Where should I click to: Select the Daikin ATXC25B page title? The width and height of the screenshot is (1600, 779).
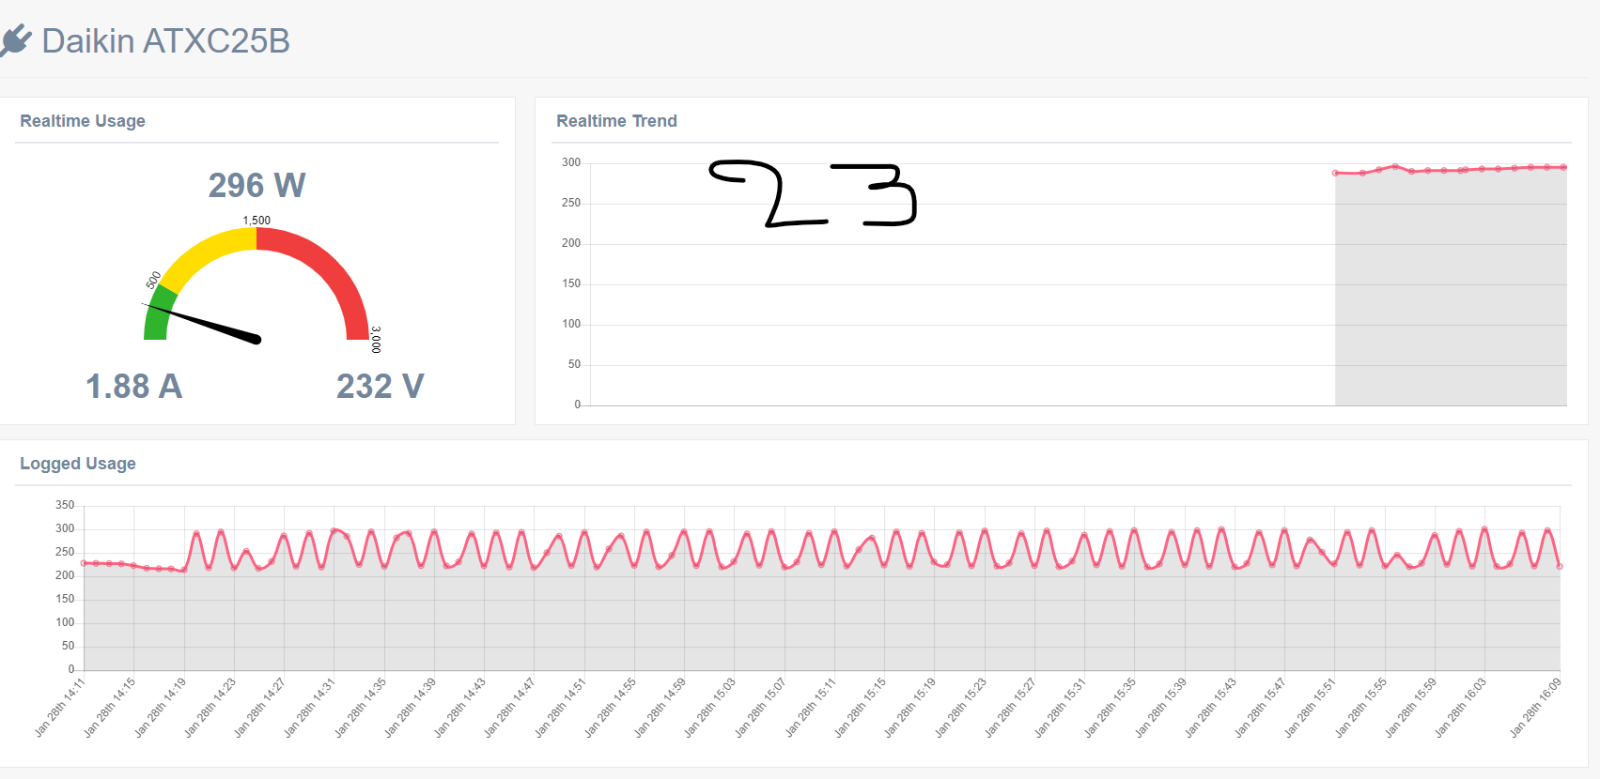[166, 41]
